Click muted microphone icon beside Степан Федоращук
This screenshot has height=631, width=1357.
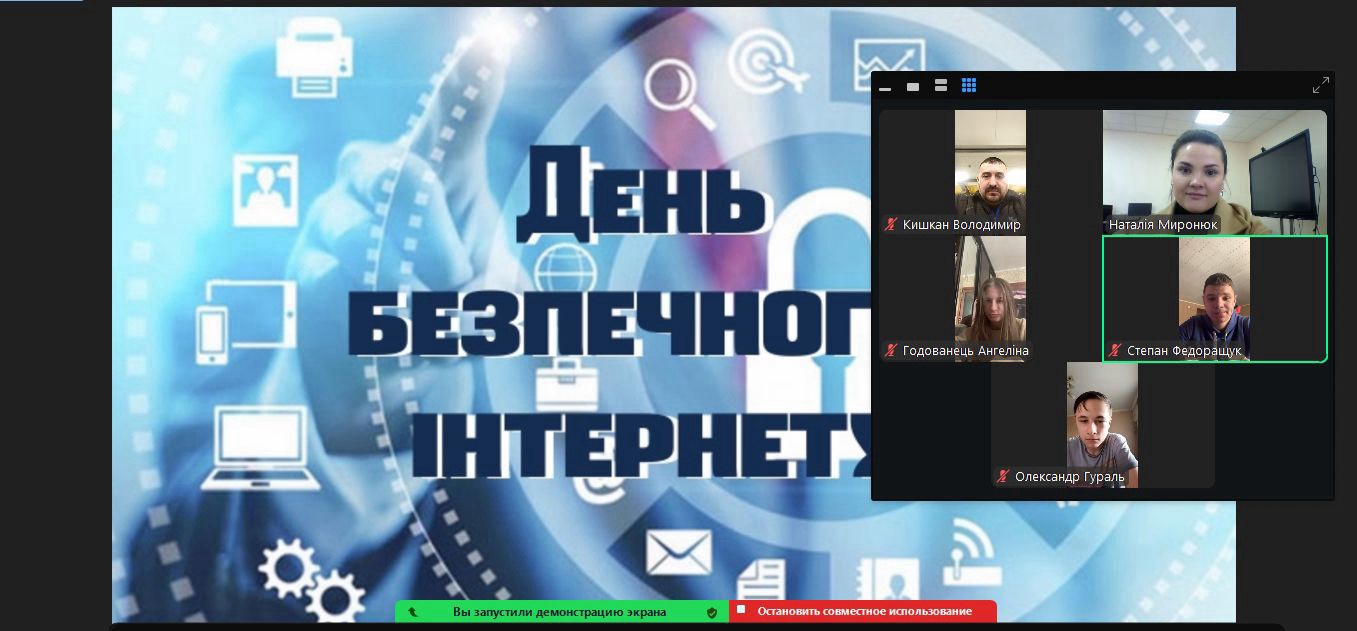point(1114,351)
